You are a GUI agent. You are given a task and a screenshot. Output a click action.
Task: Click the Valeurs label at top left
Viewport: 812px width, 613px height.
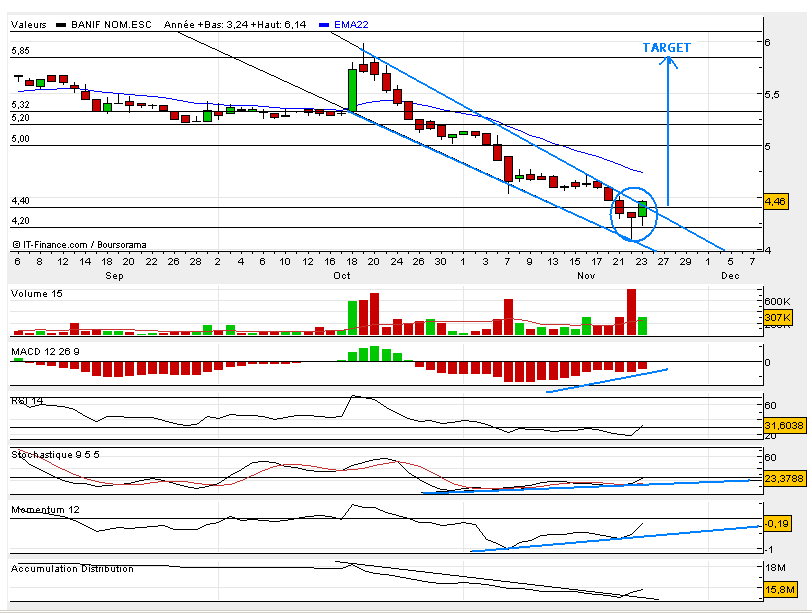28,24
